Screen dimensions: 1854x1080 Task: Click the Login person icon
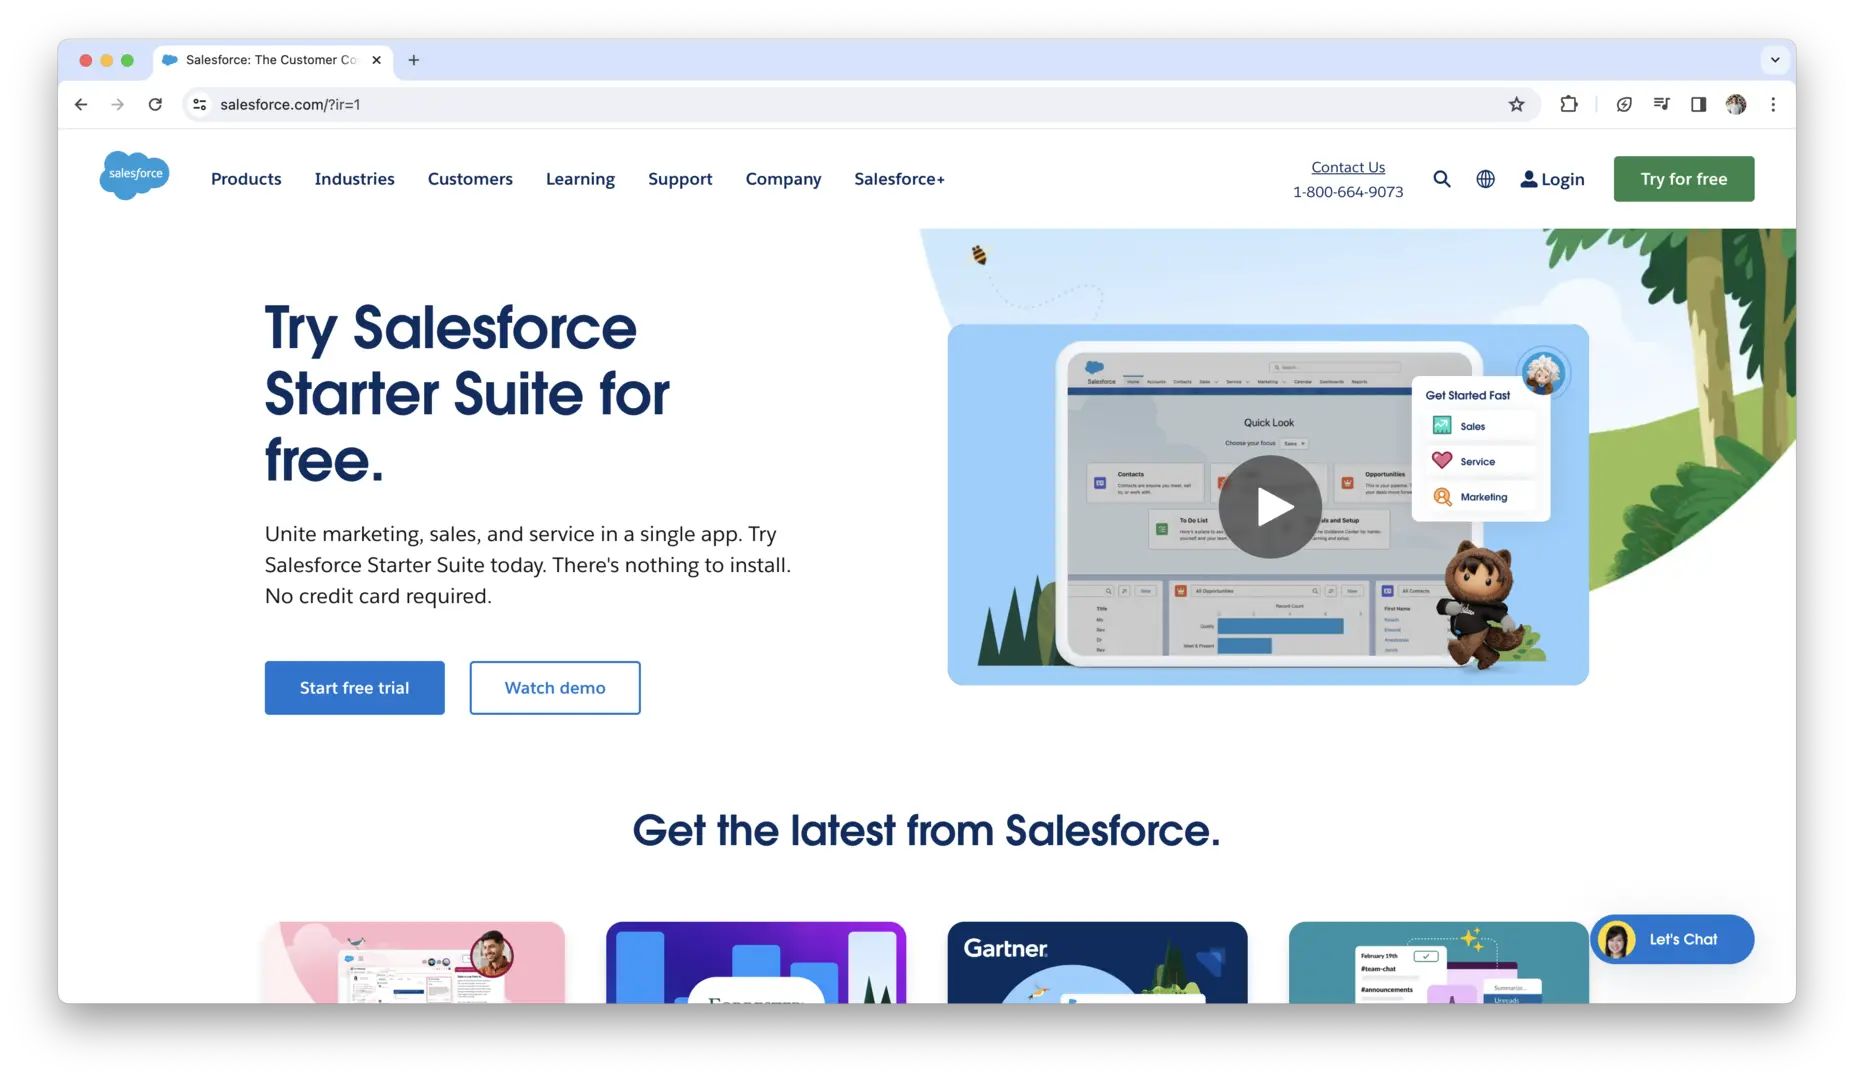click(1528, 179)
